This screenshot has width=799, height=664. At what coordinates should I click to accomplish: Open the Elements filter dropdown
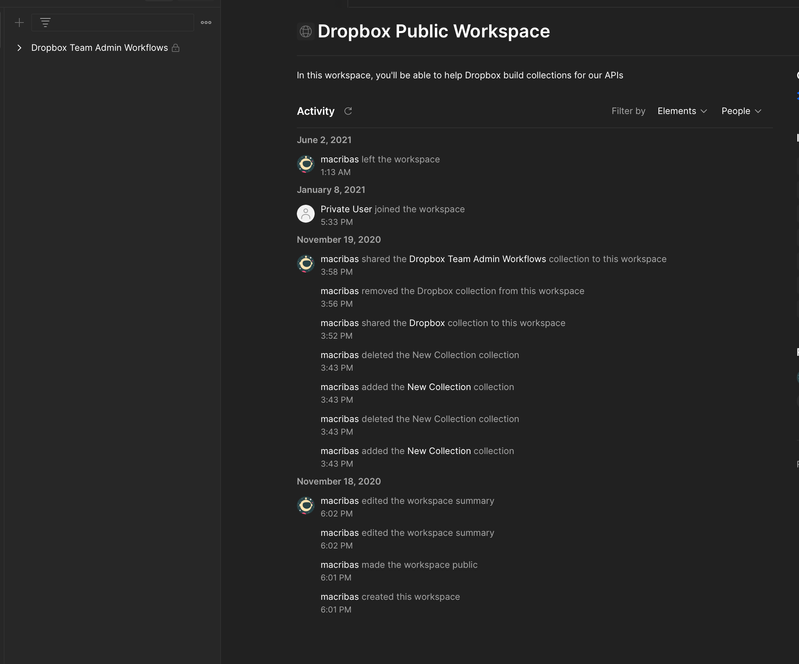[x=682, y=111]
